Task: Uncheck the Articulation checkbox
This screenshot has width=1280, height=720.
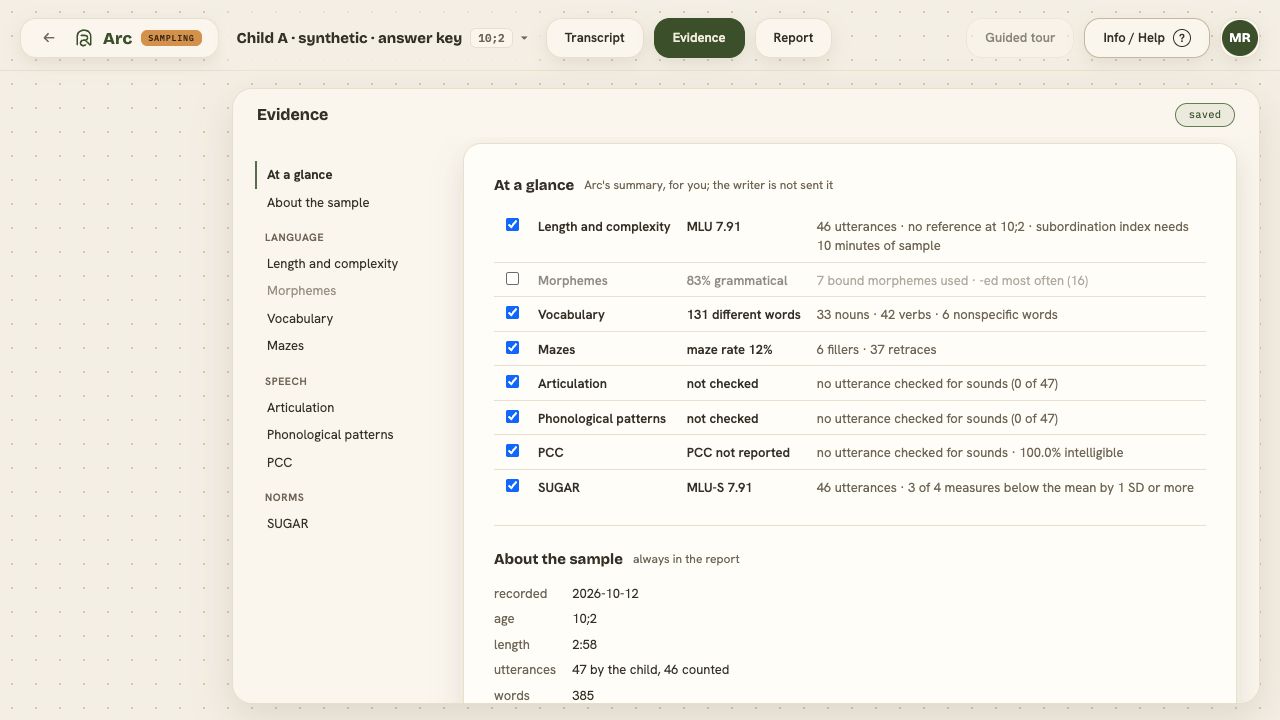Action: (513, 382)
